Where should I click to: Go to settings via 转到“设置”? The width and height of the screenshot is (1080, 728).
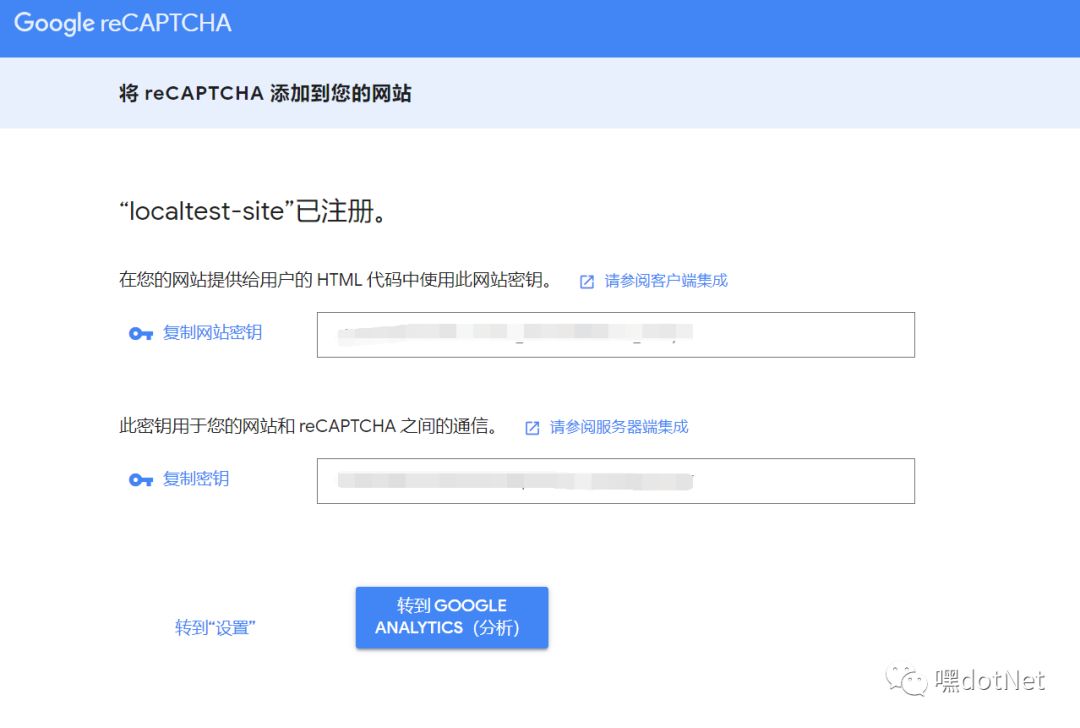(x=215, y=627)
